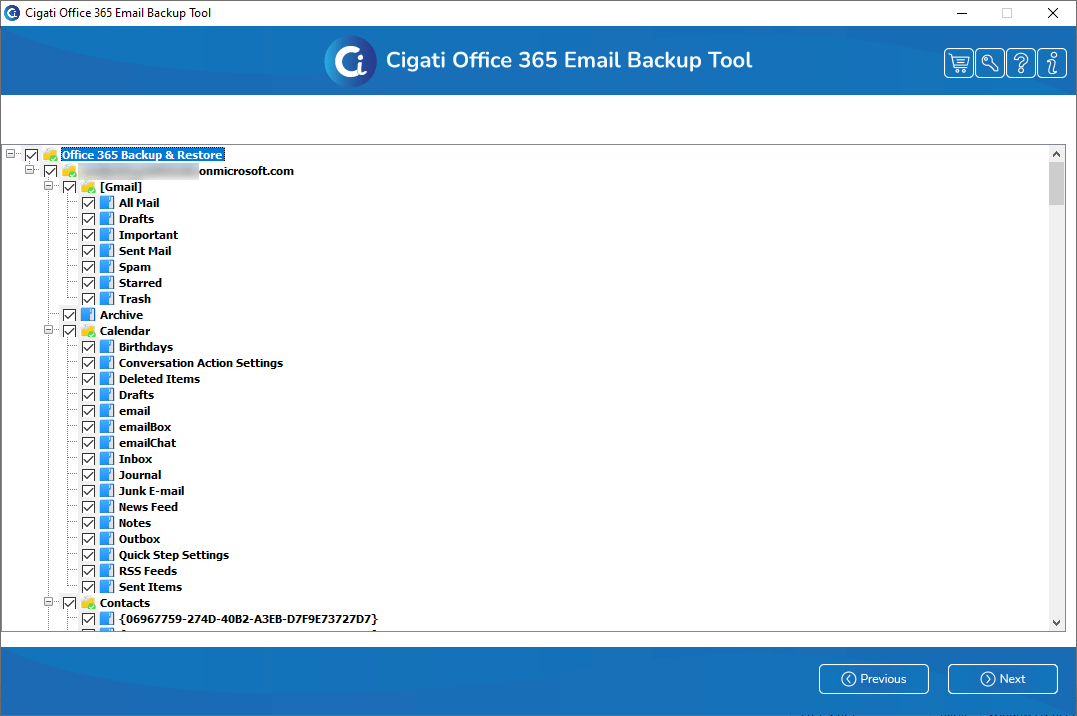Uncheck the Calendar folder checkbox
Image resolution: width=1077 pixels, height=716 pixels.
[69, 331]
